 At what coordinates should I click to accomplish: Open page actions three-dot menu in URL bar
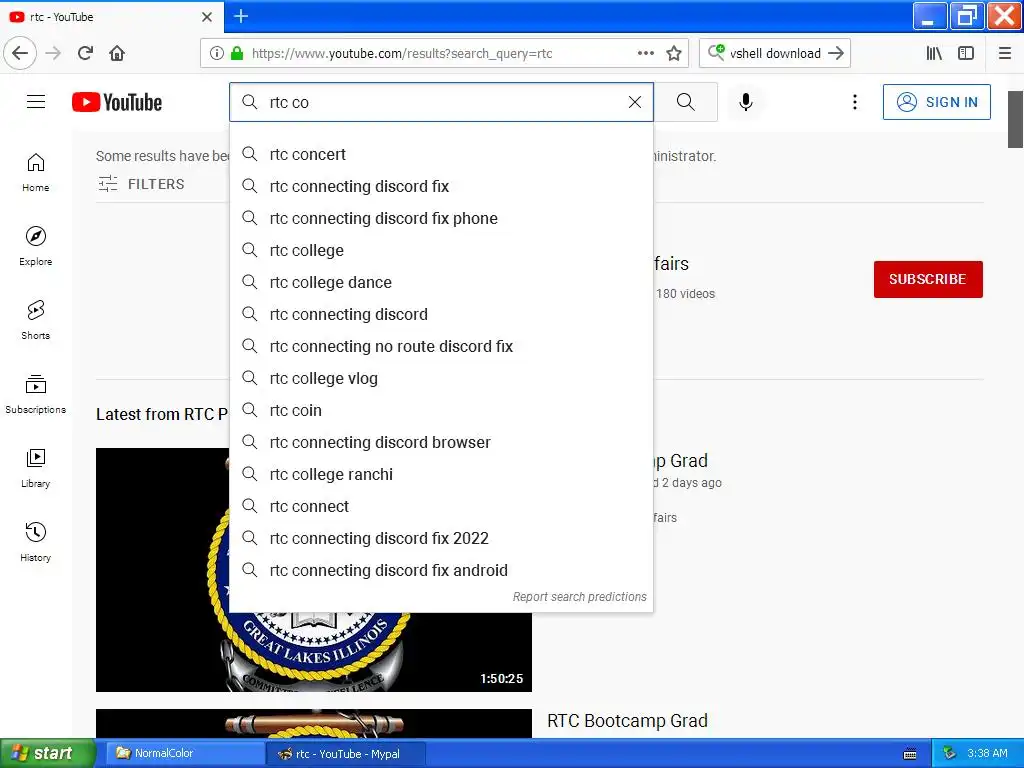click(646, 53)
